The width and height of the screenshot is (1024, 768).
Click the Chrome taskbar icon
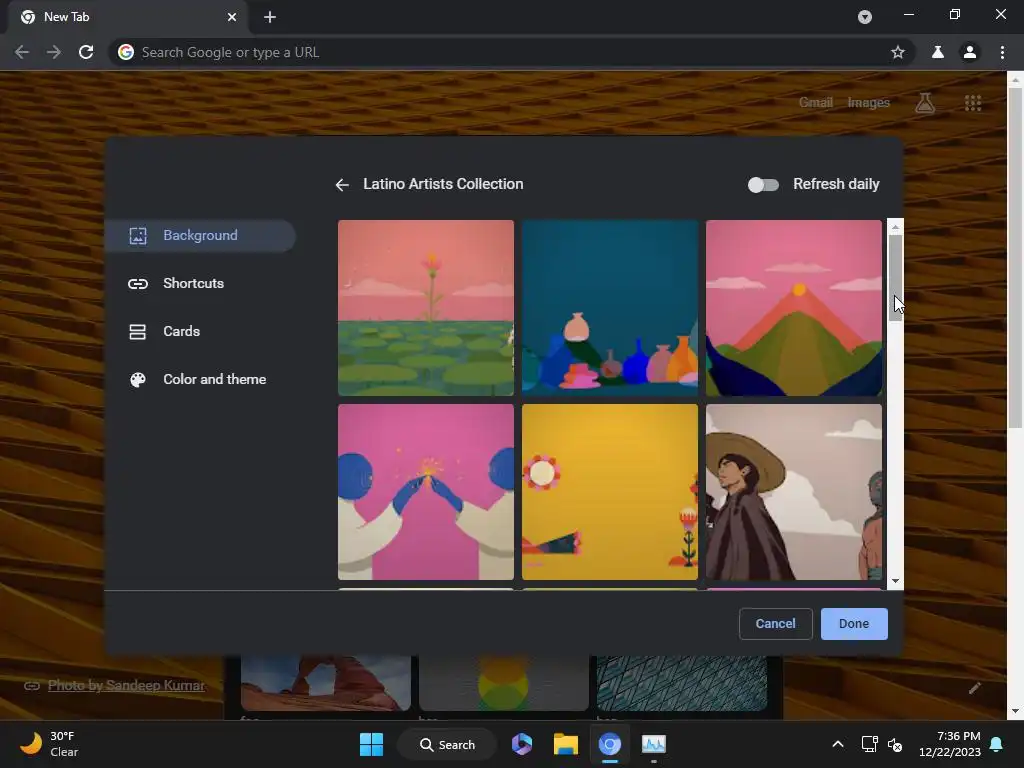tap(610, 744)
